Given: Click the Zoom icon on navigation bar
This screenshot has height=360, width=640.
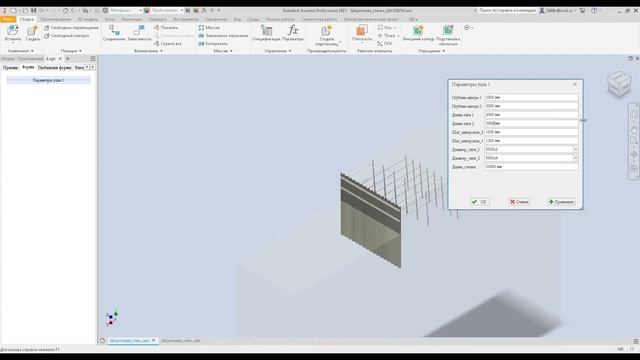Looking at the screenshot, I should point(633,141).
